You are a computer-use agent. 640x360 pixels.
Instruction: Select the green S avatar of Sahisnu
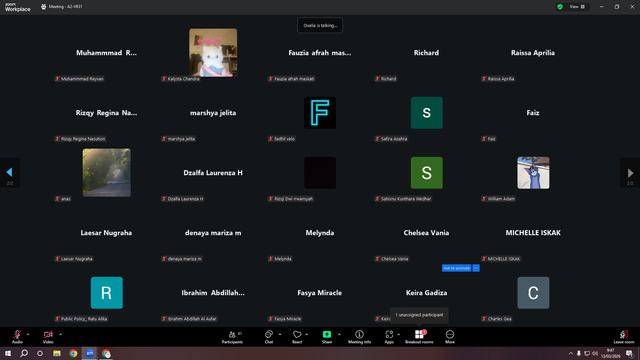coord(427,173)
